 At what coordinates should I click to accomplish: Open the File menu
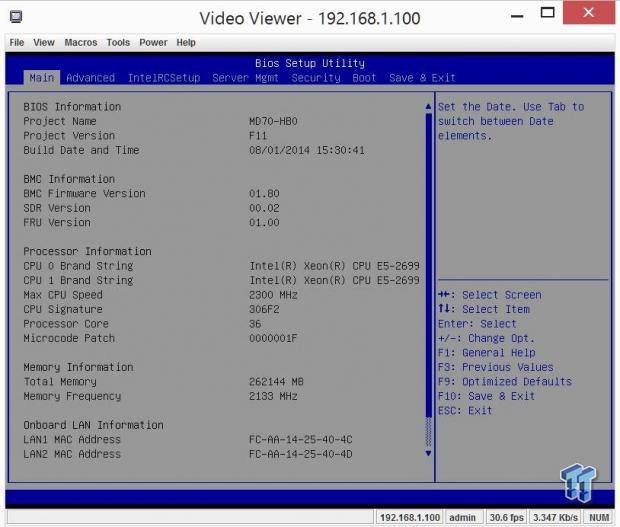[17, 42]
